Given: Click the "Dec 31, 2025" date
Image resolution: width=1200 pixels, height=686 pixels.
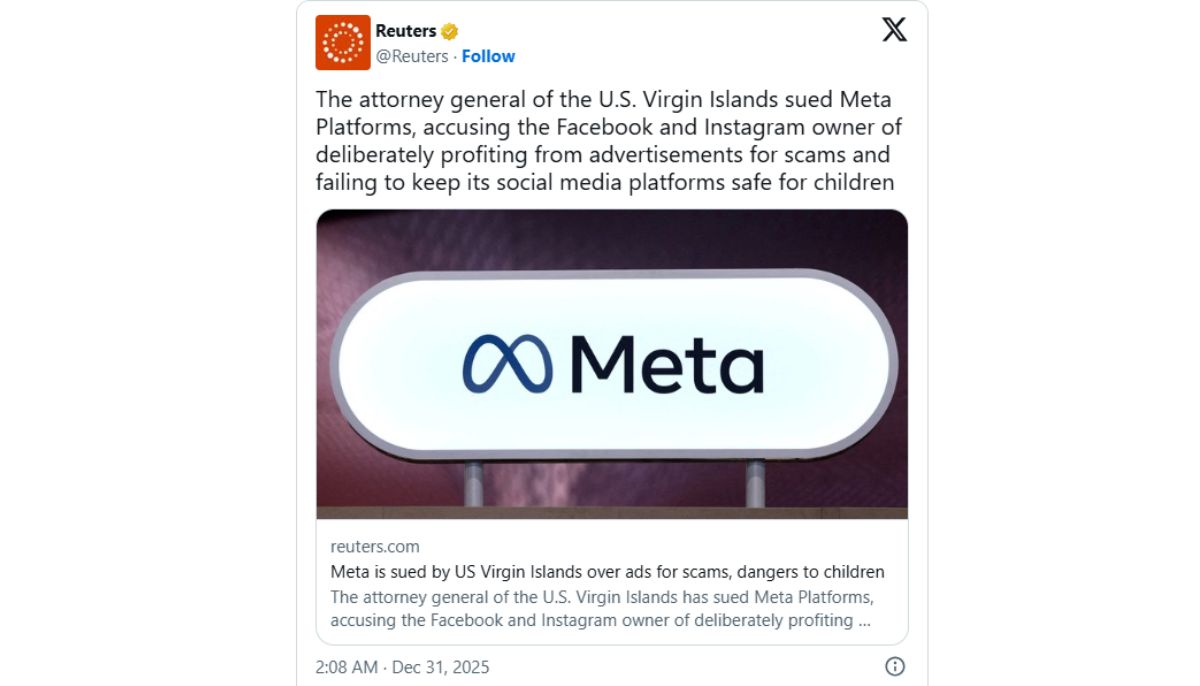Looking at the screenshot, I should 440,667.
